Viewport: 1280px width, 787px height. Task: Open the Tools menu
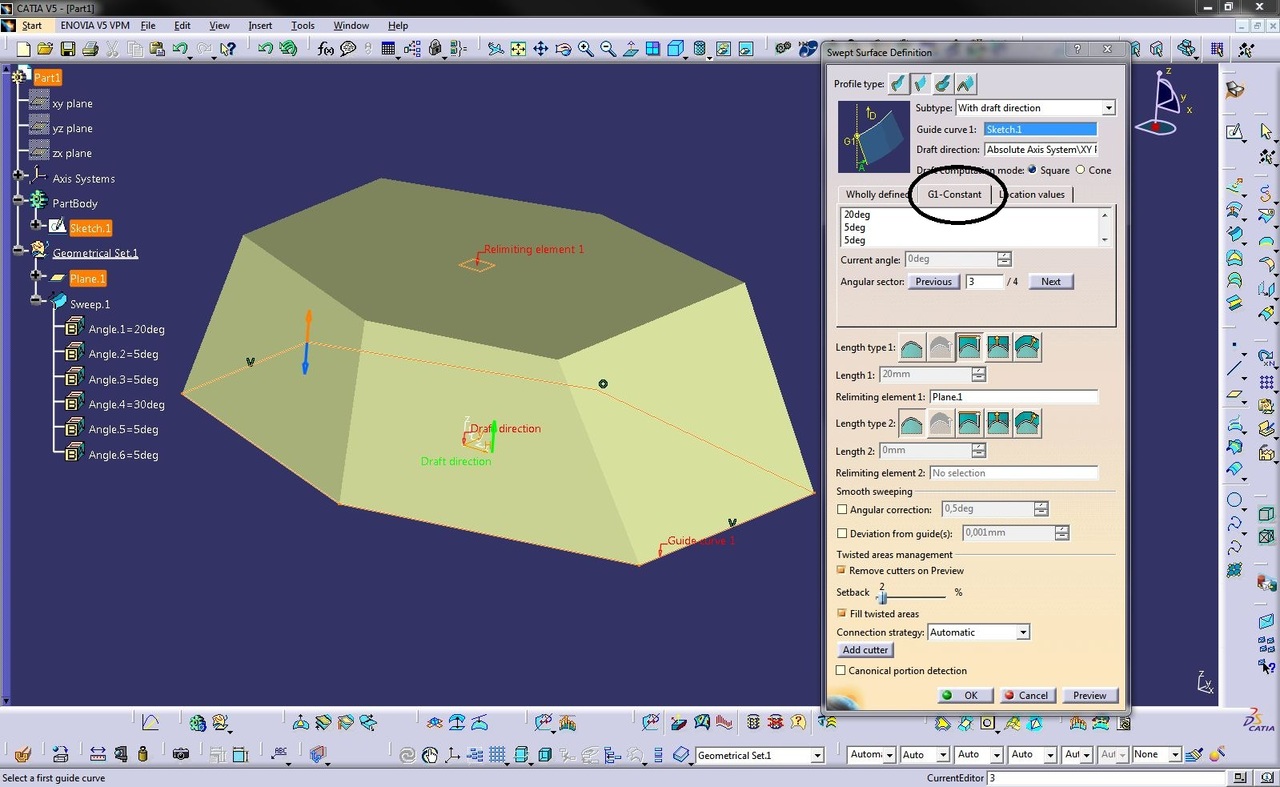(302, 25)
